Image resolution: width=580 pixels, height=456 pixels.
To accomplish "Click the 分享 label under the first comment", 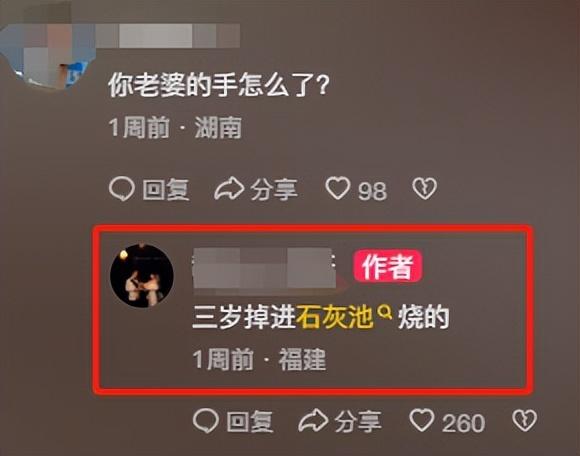I will [x=274, y=190].
